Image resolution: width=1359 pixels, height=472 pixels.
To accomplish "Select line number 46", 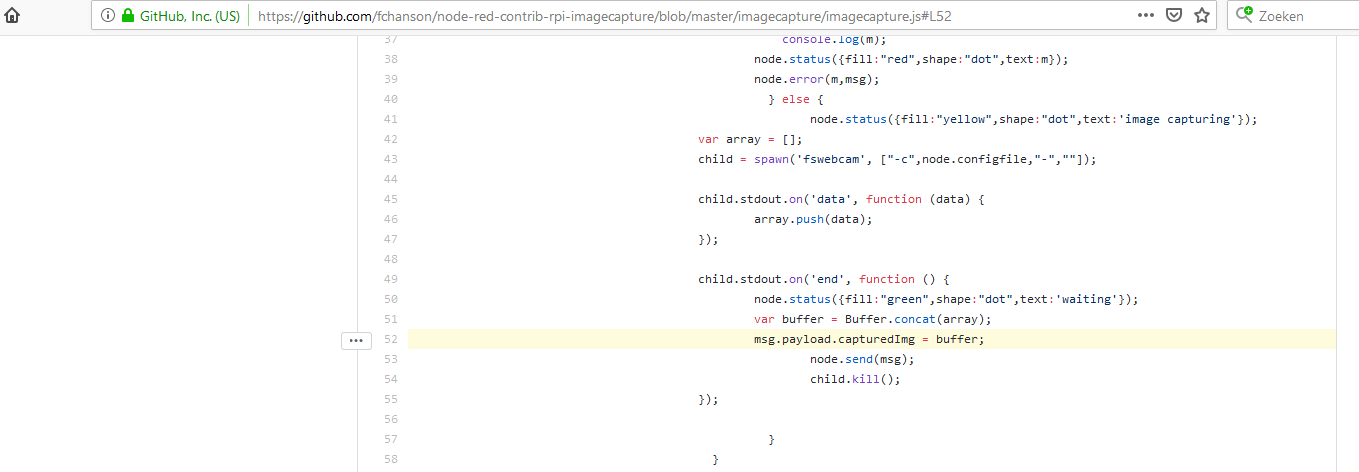I will pos(390,219).
